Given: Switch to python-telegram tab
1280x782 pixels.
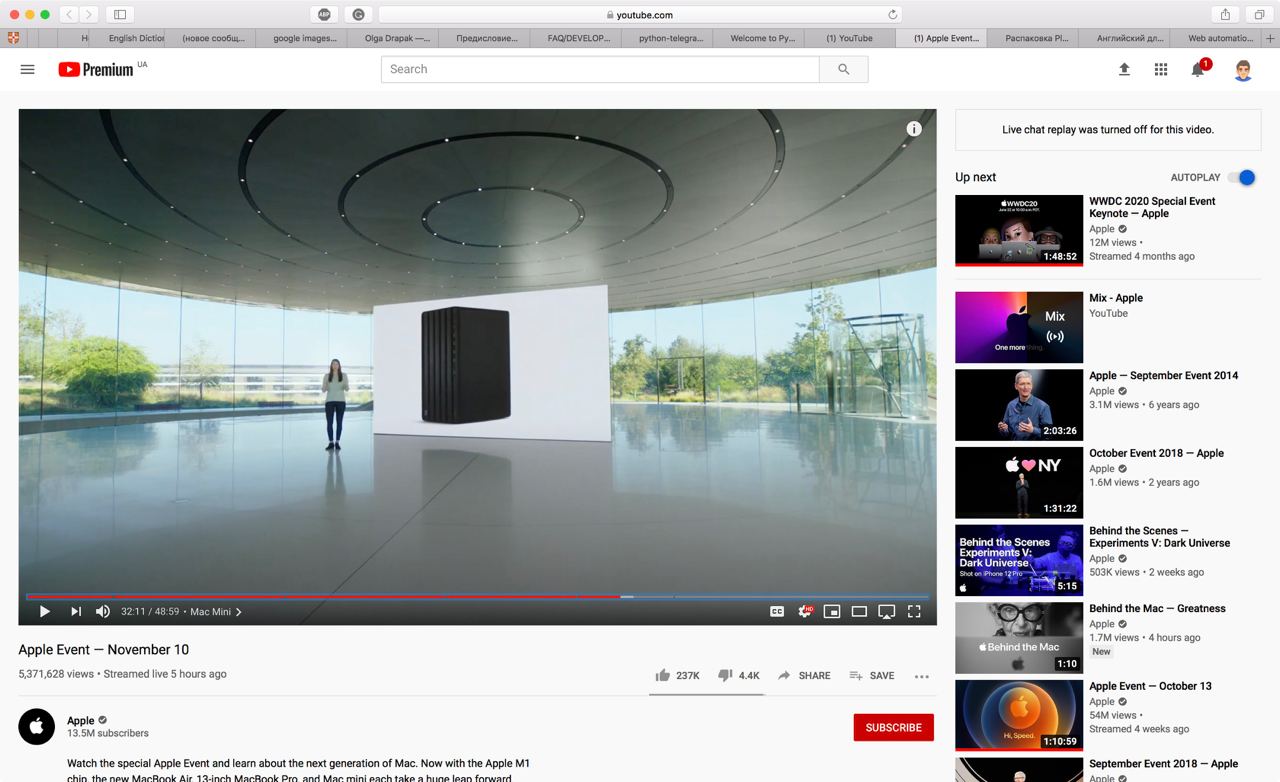Looking at the screenshot, I should [669, 38].
